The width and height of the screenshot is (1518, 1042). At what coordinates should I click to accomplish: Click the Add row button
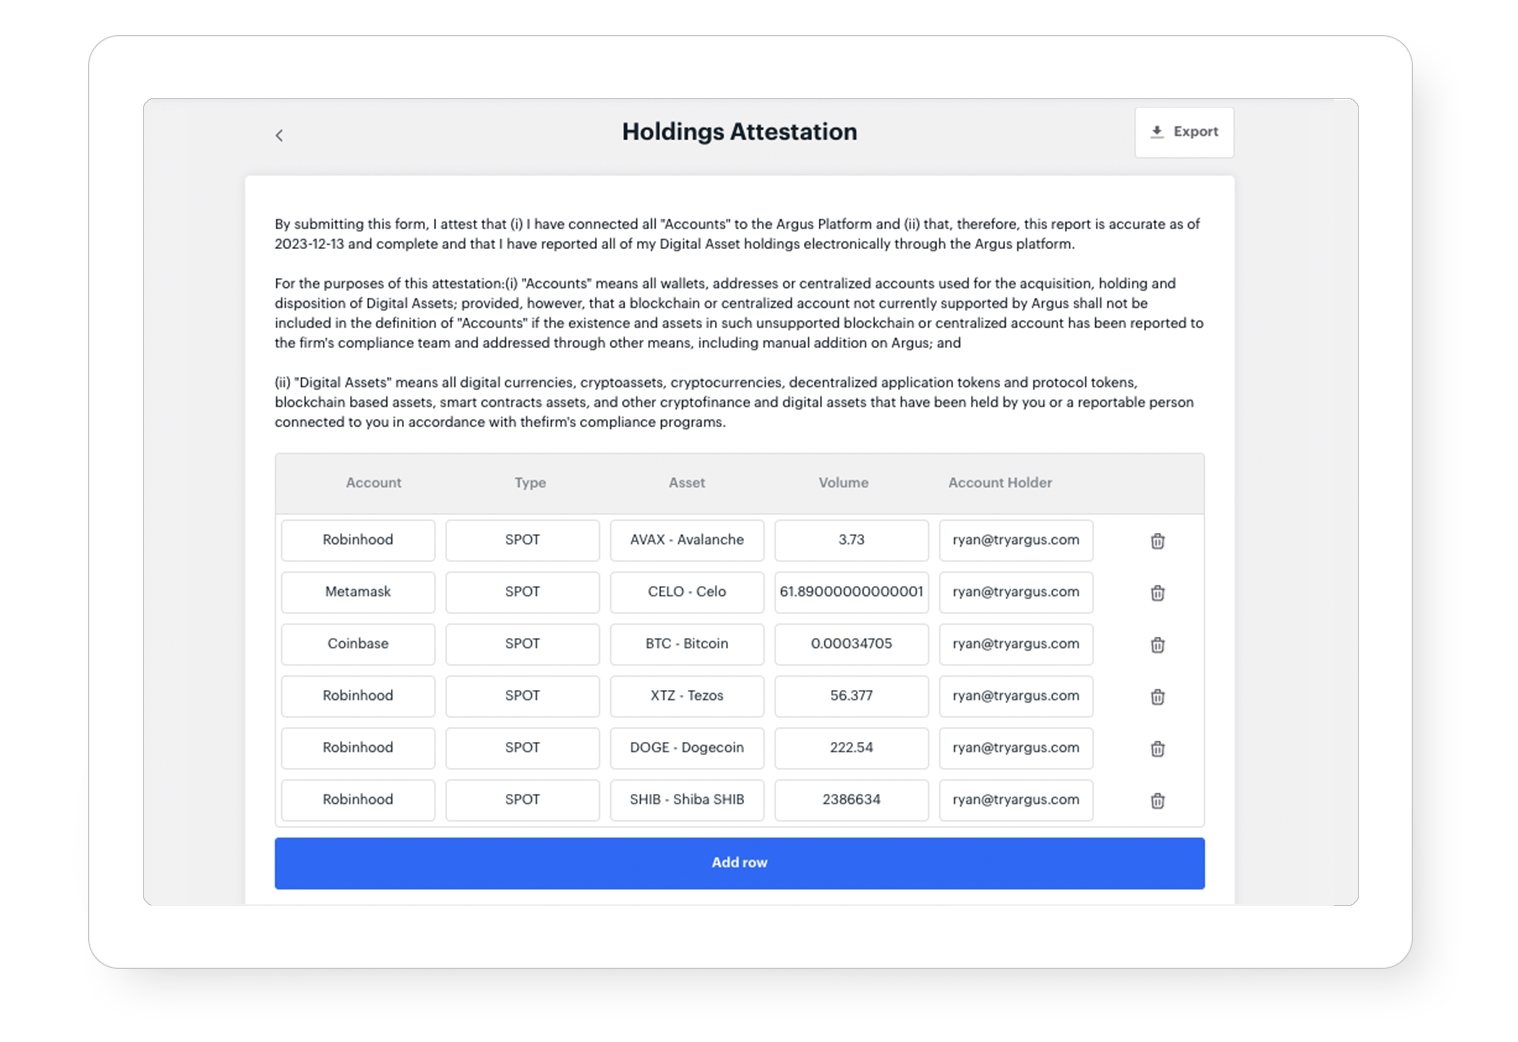[x=739, y=863]
